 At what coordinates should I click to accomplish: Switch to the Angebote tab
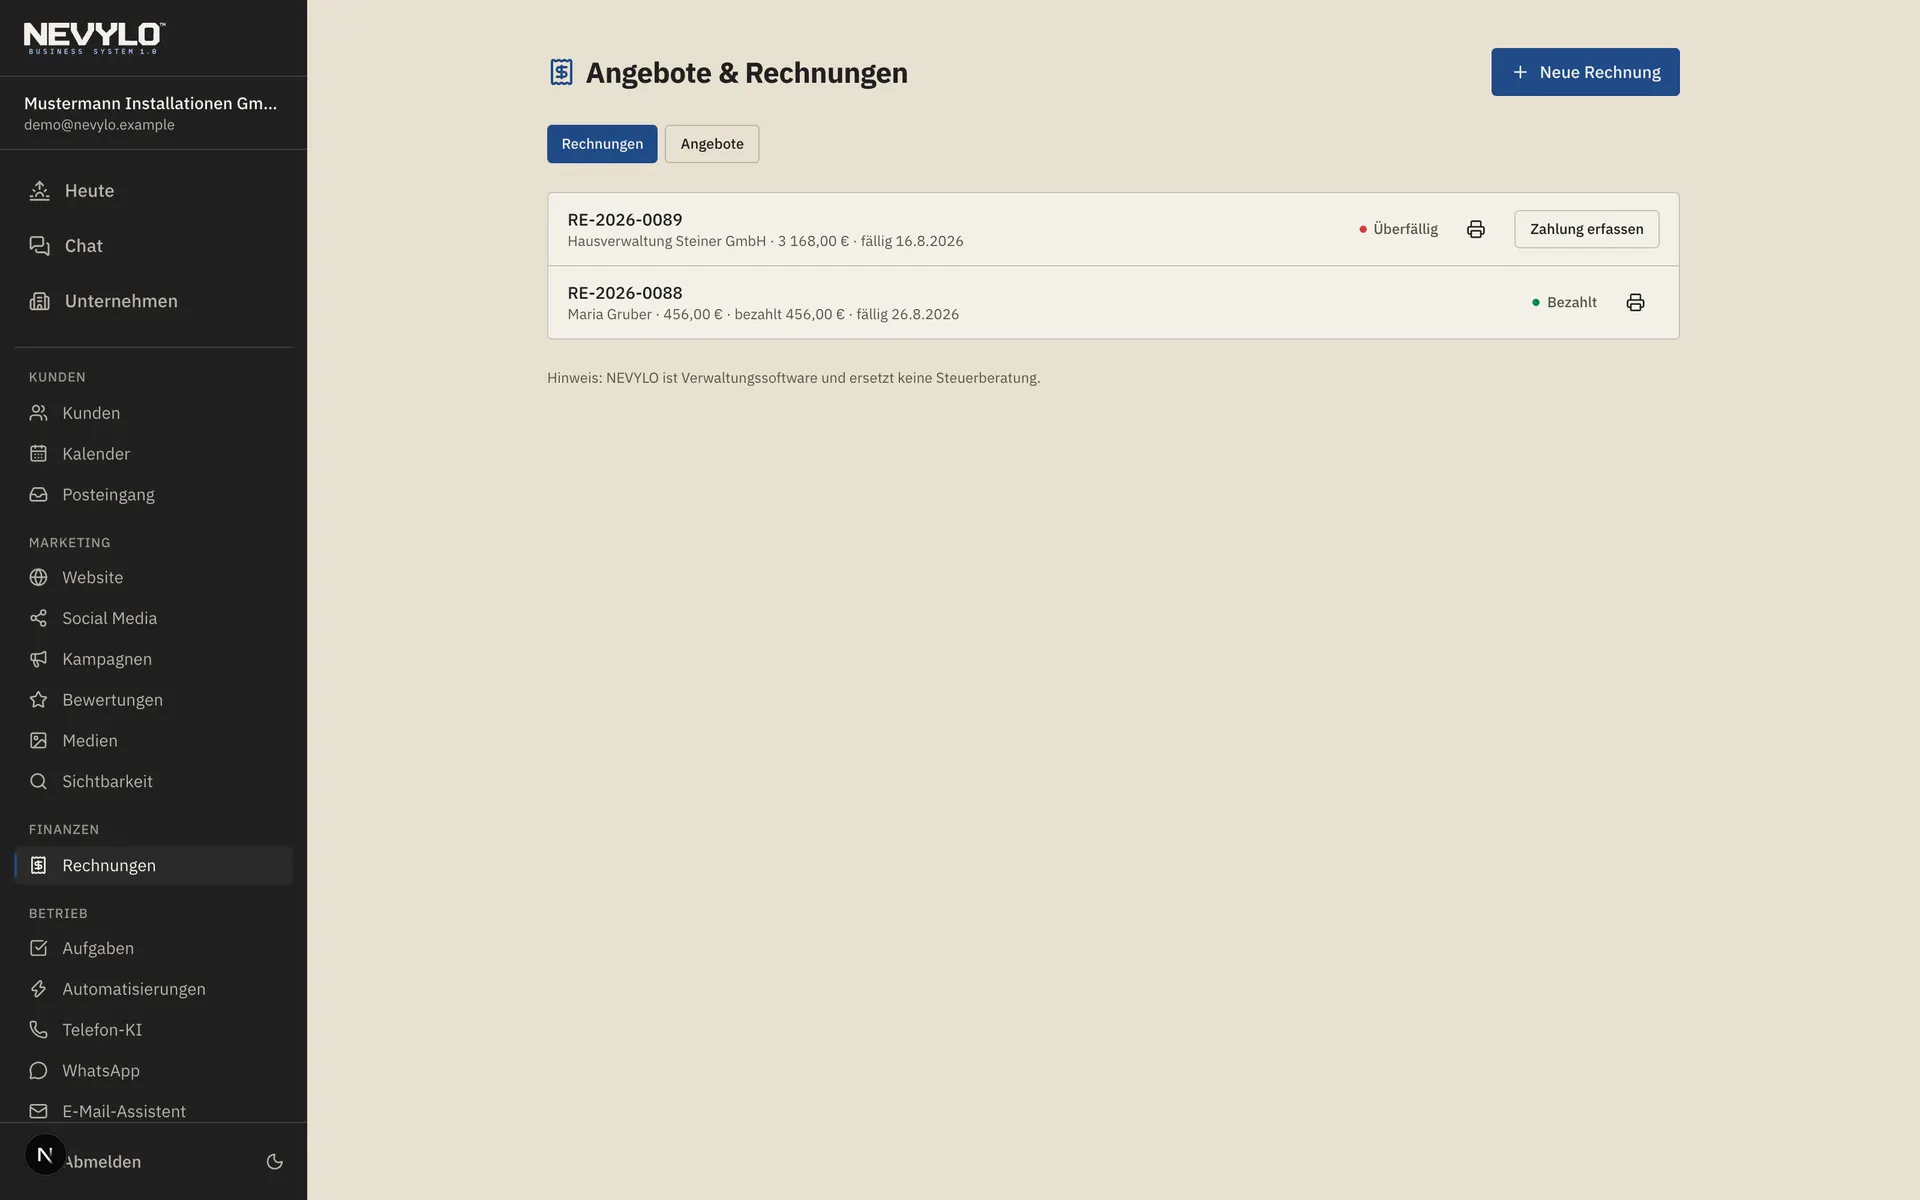[x=712, y=144]
